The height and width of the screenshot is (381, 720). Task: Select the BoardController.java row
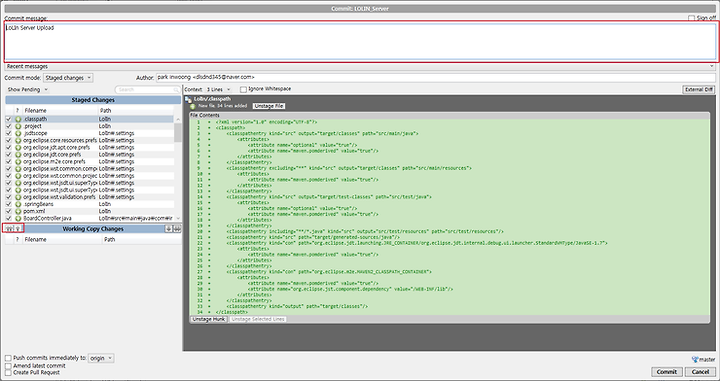(x=90, y=218)
